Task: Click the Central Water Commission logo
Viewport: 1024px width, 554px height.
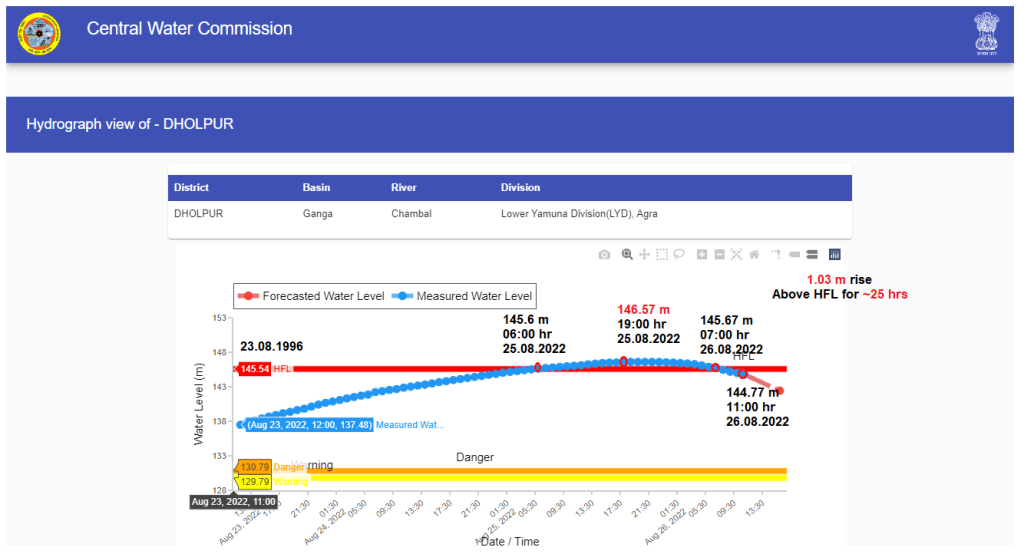Action: [39, 33]
